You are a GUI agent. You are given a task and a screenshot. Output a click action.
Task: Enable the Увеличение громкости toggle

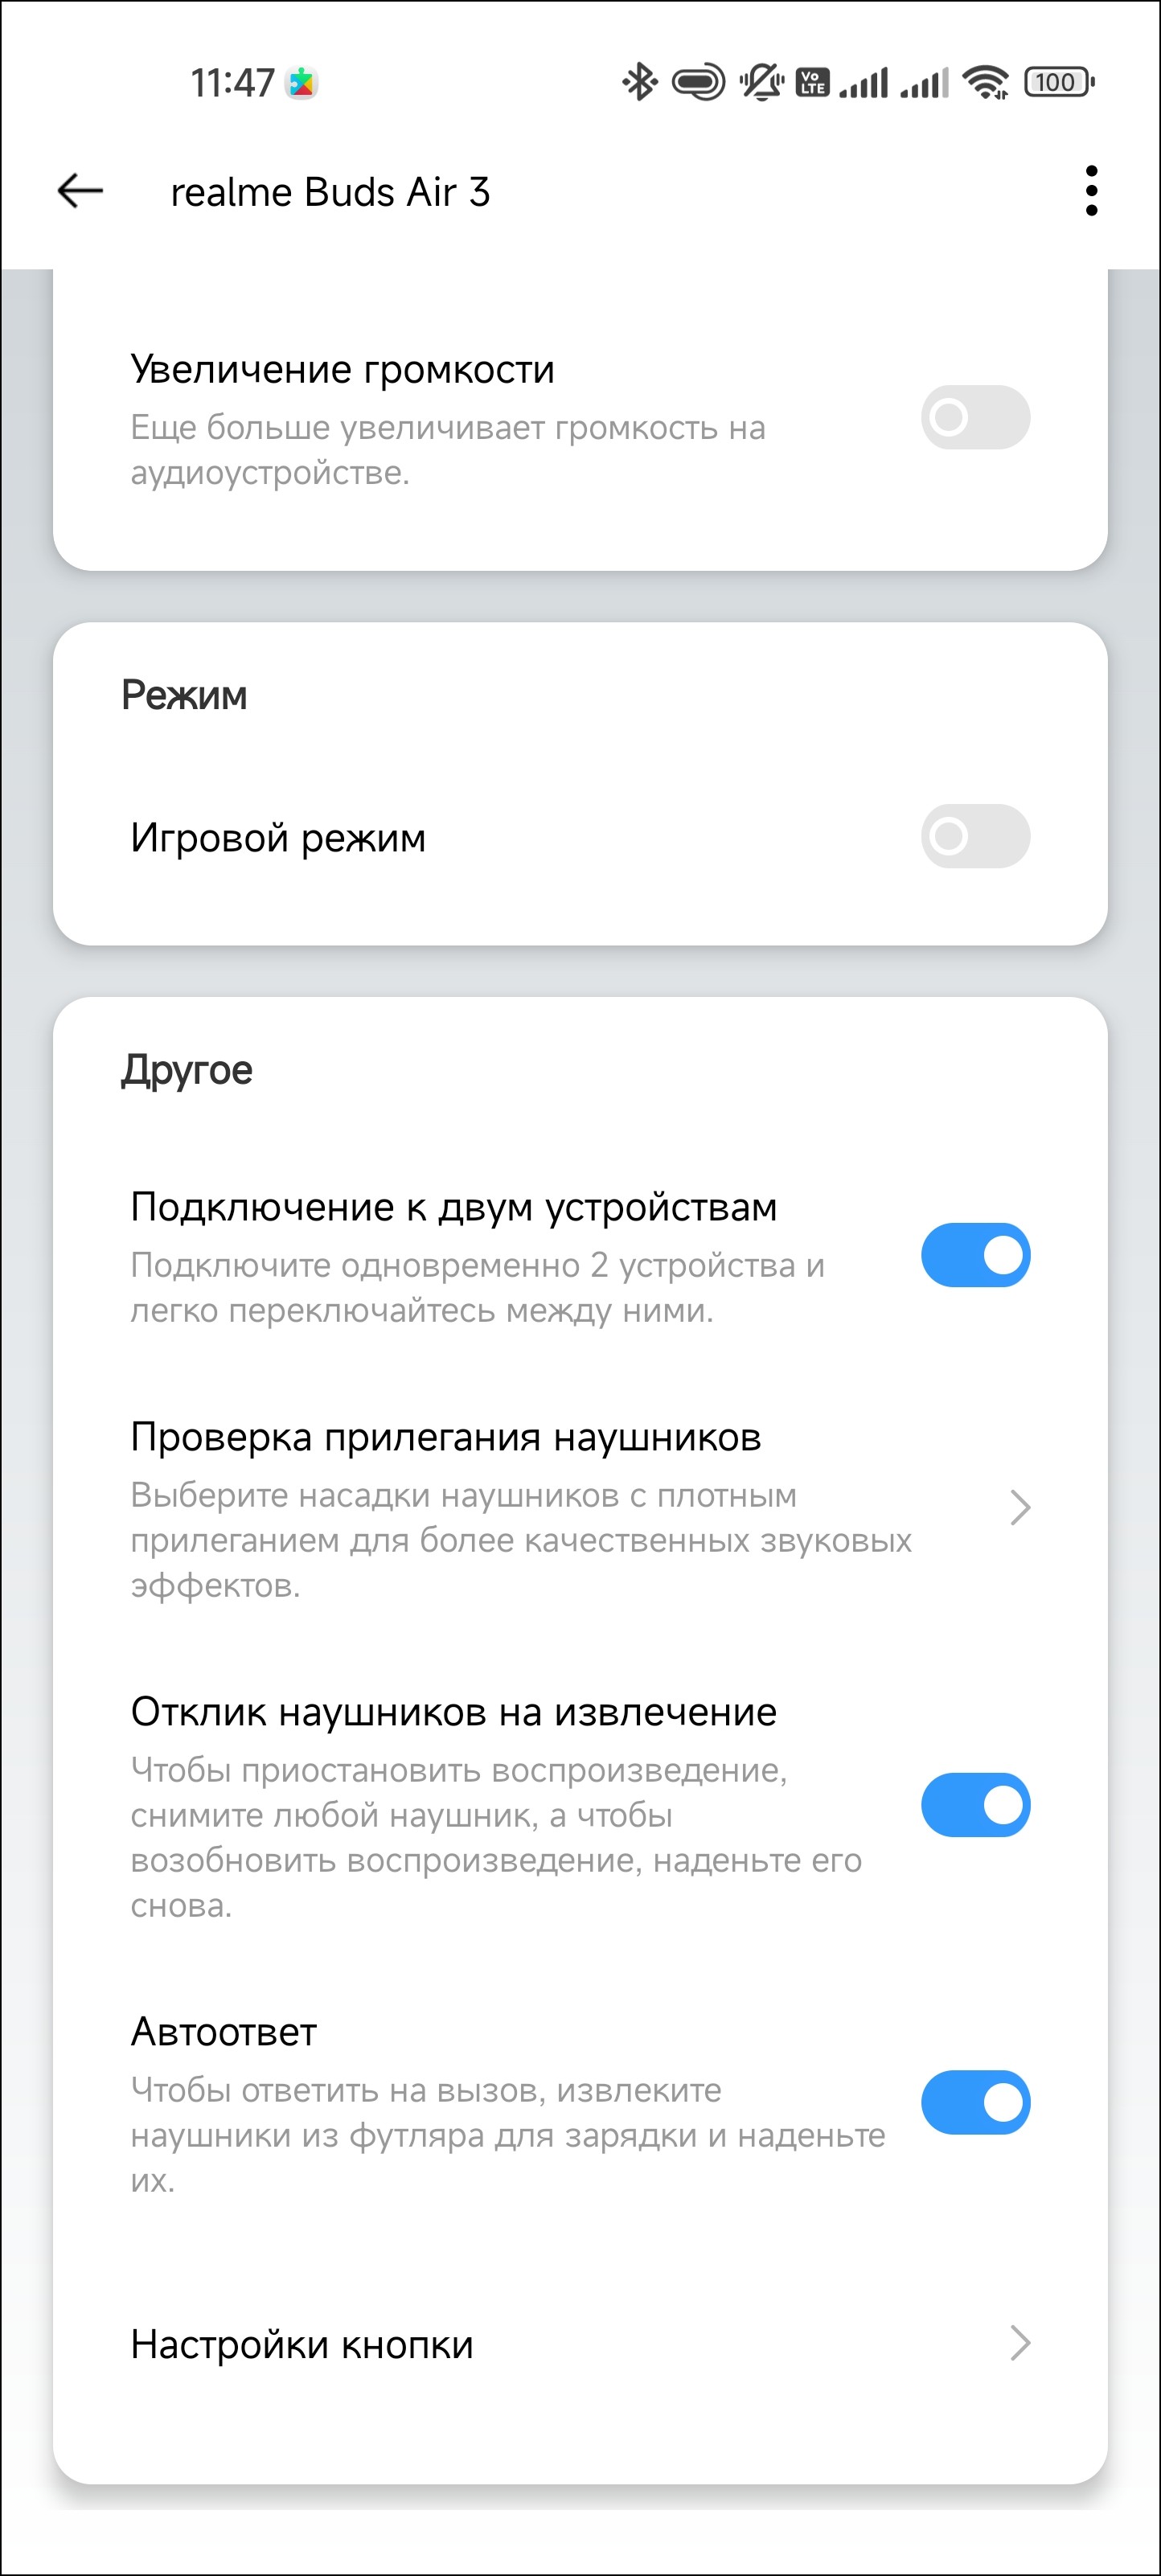(x=975, y=417)
